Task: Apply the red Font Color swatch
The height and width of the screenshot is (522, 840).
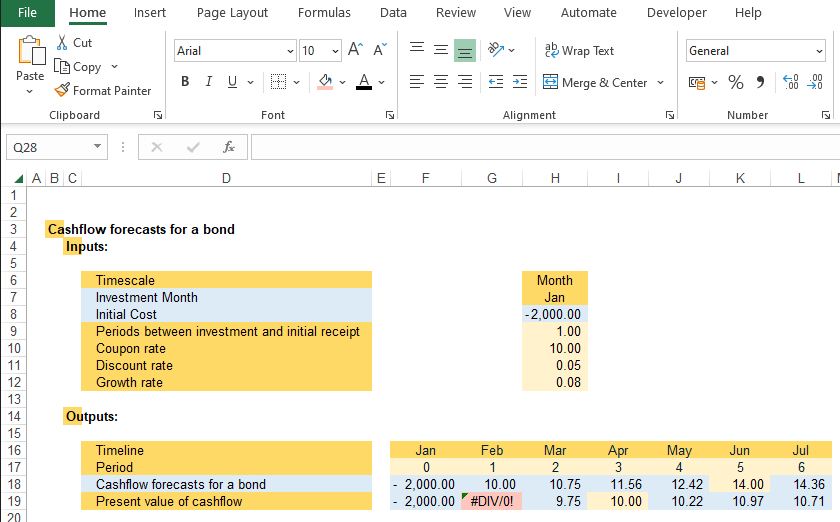Action: [x=363, y=82]
